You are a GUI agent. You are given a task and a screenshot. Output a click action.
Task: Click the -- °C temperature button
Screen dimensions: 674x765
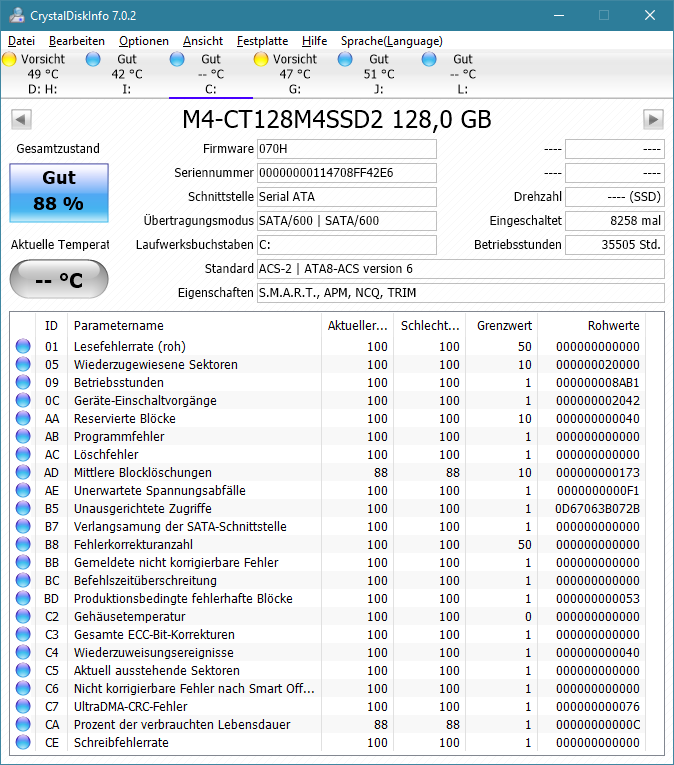59,279
